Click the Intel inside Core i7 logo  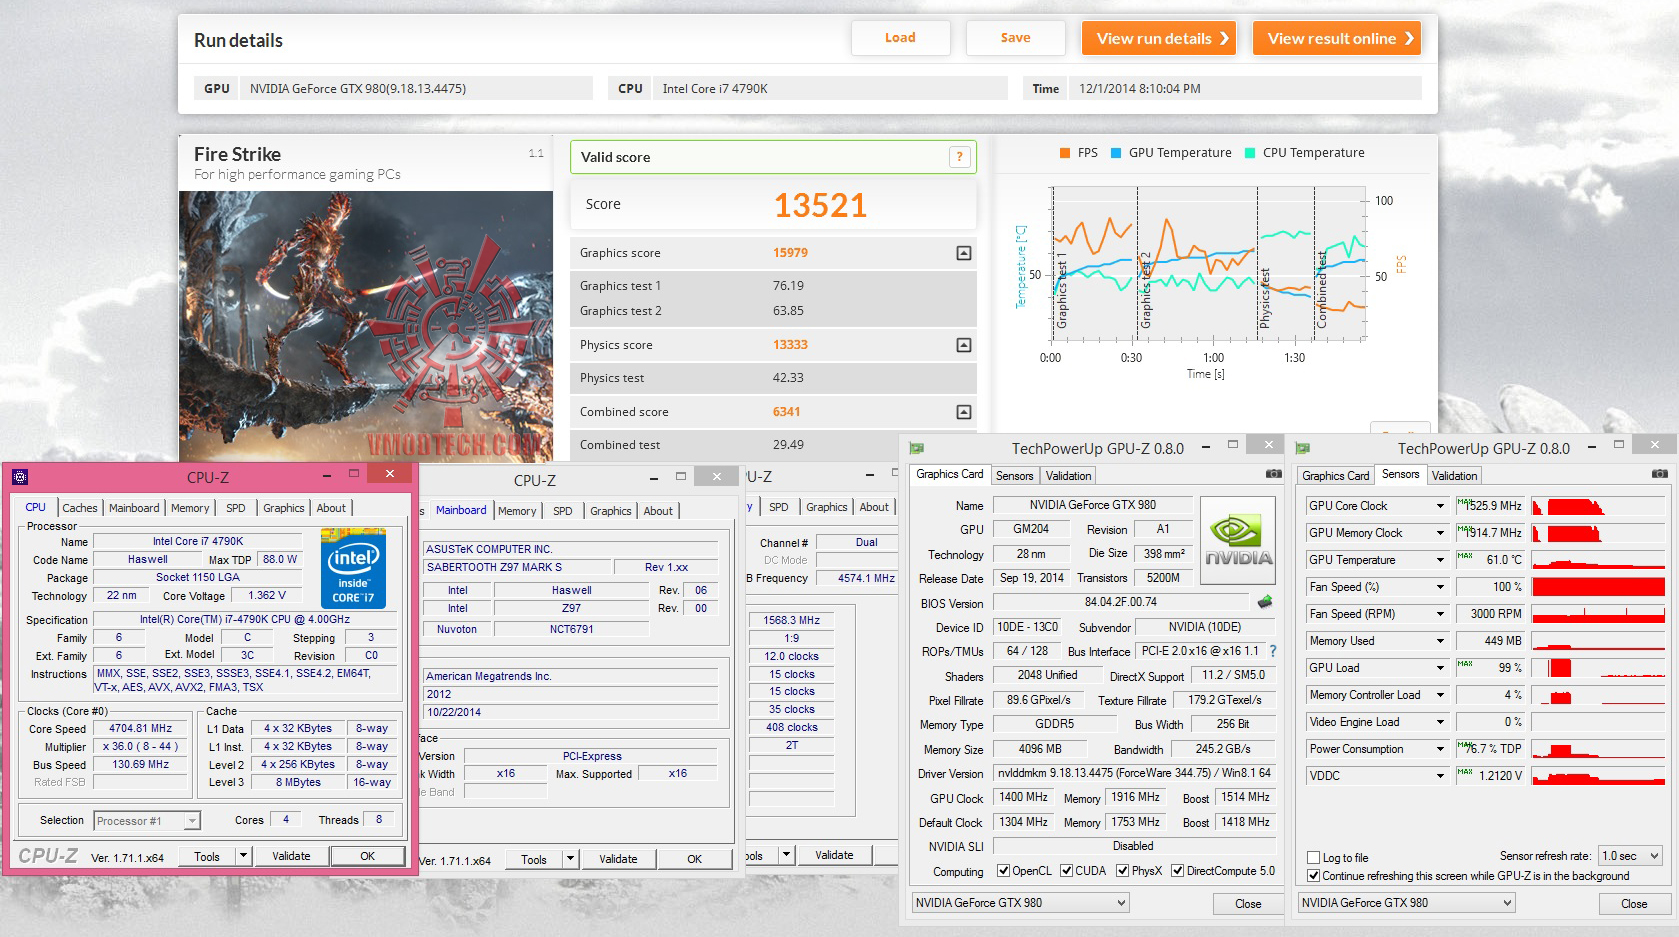353,569
